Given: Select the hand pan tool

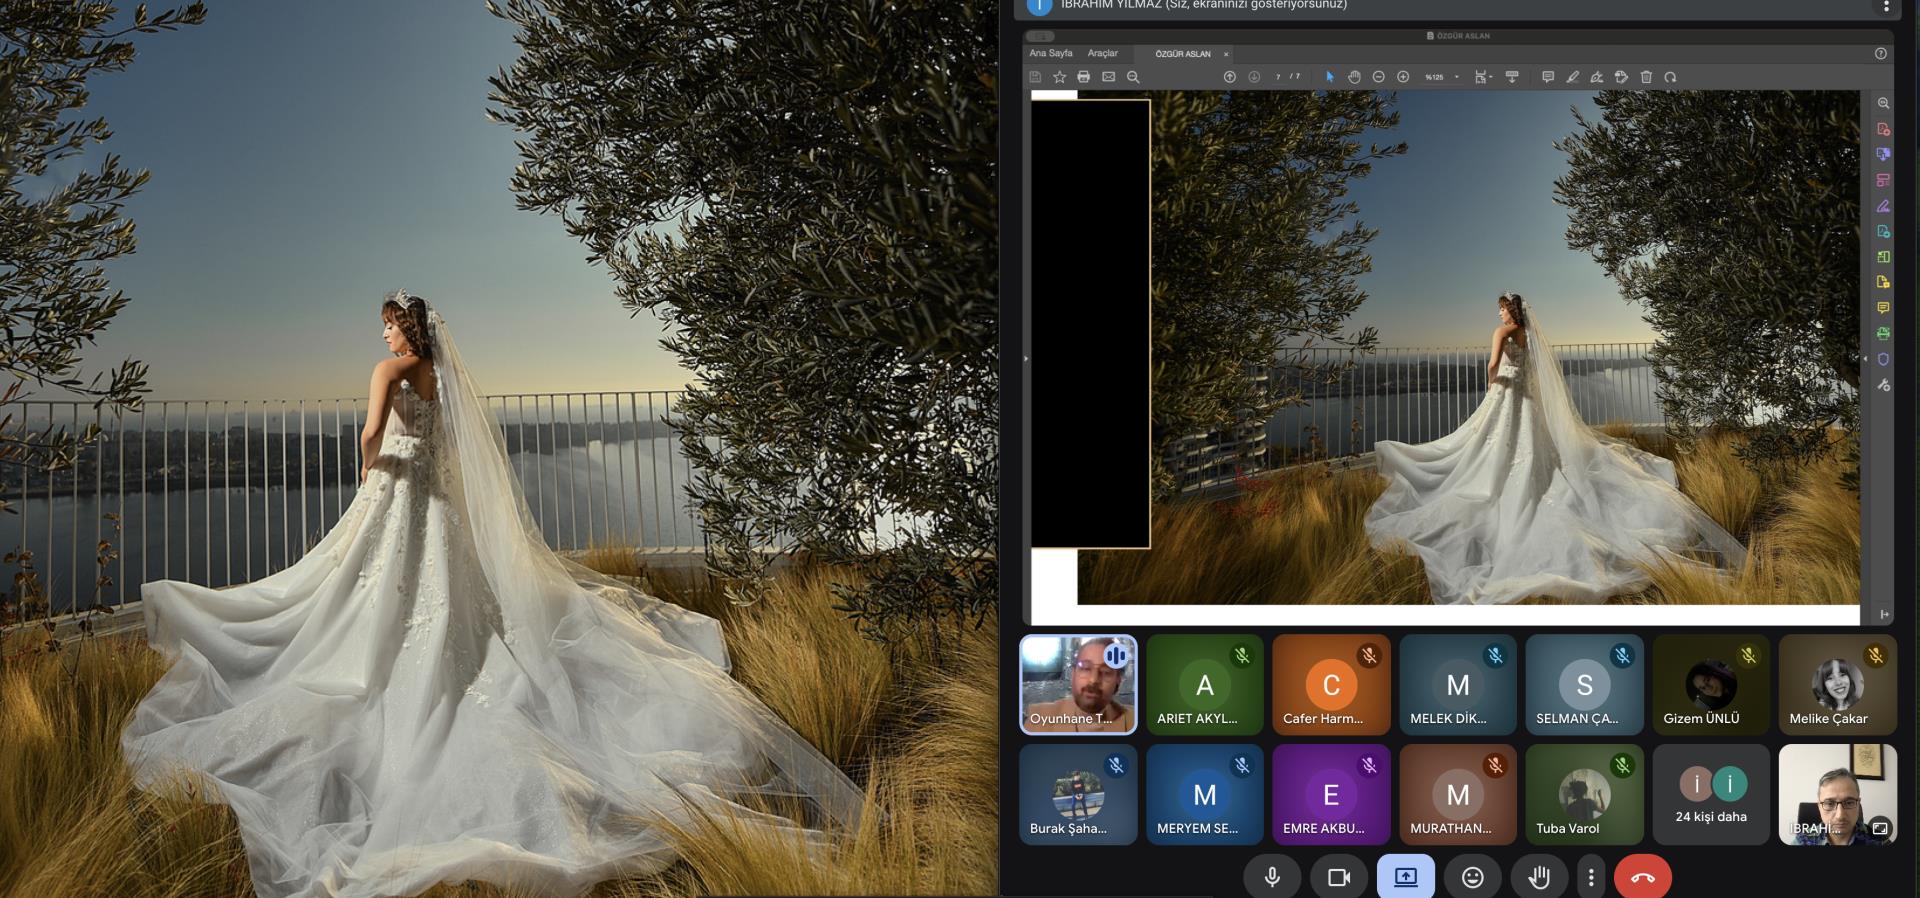Looking at the screenshot, I should [1354, 77].
